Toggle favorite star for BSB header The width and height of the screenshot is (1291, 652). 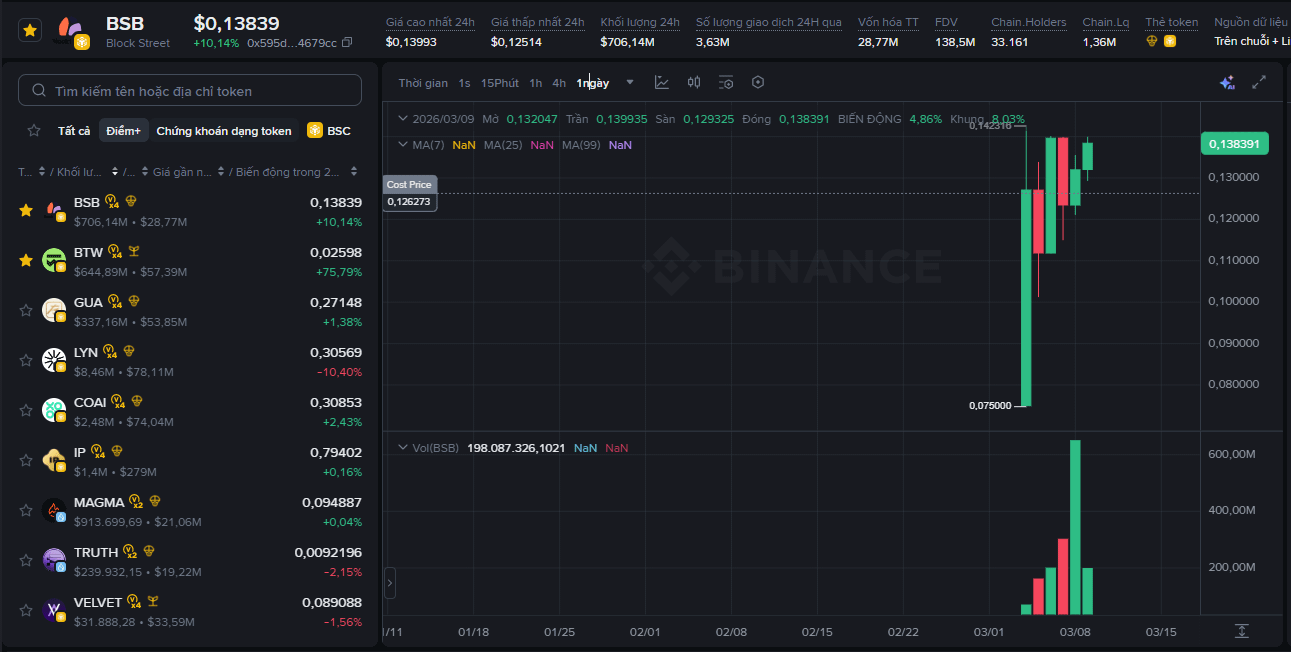point(30,31)
